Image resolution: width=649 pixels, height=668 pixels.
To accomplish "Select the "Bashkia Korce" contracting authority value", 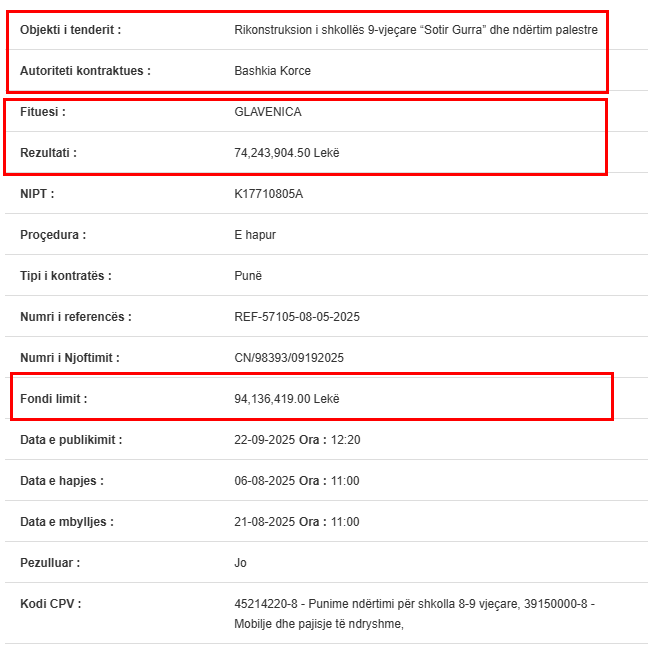I will coord(272,71).
